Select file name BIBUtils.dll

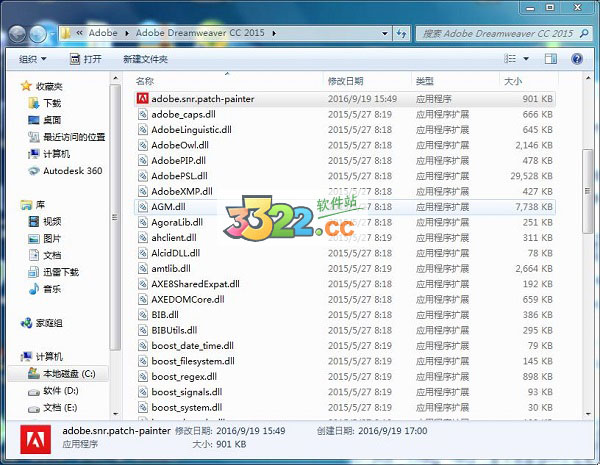(x=174, y=330)
